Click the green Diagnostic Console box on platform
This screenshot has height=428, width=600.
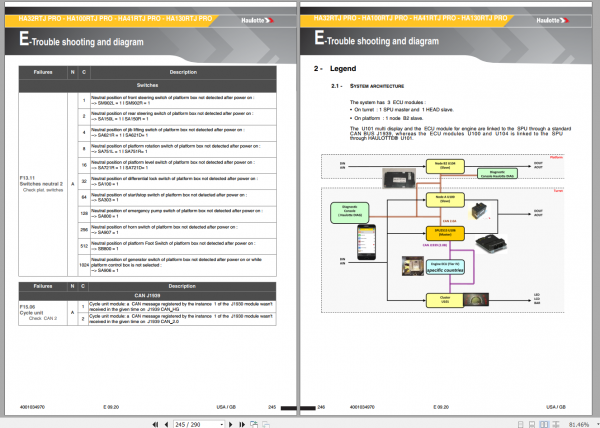497,174
